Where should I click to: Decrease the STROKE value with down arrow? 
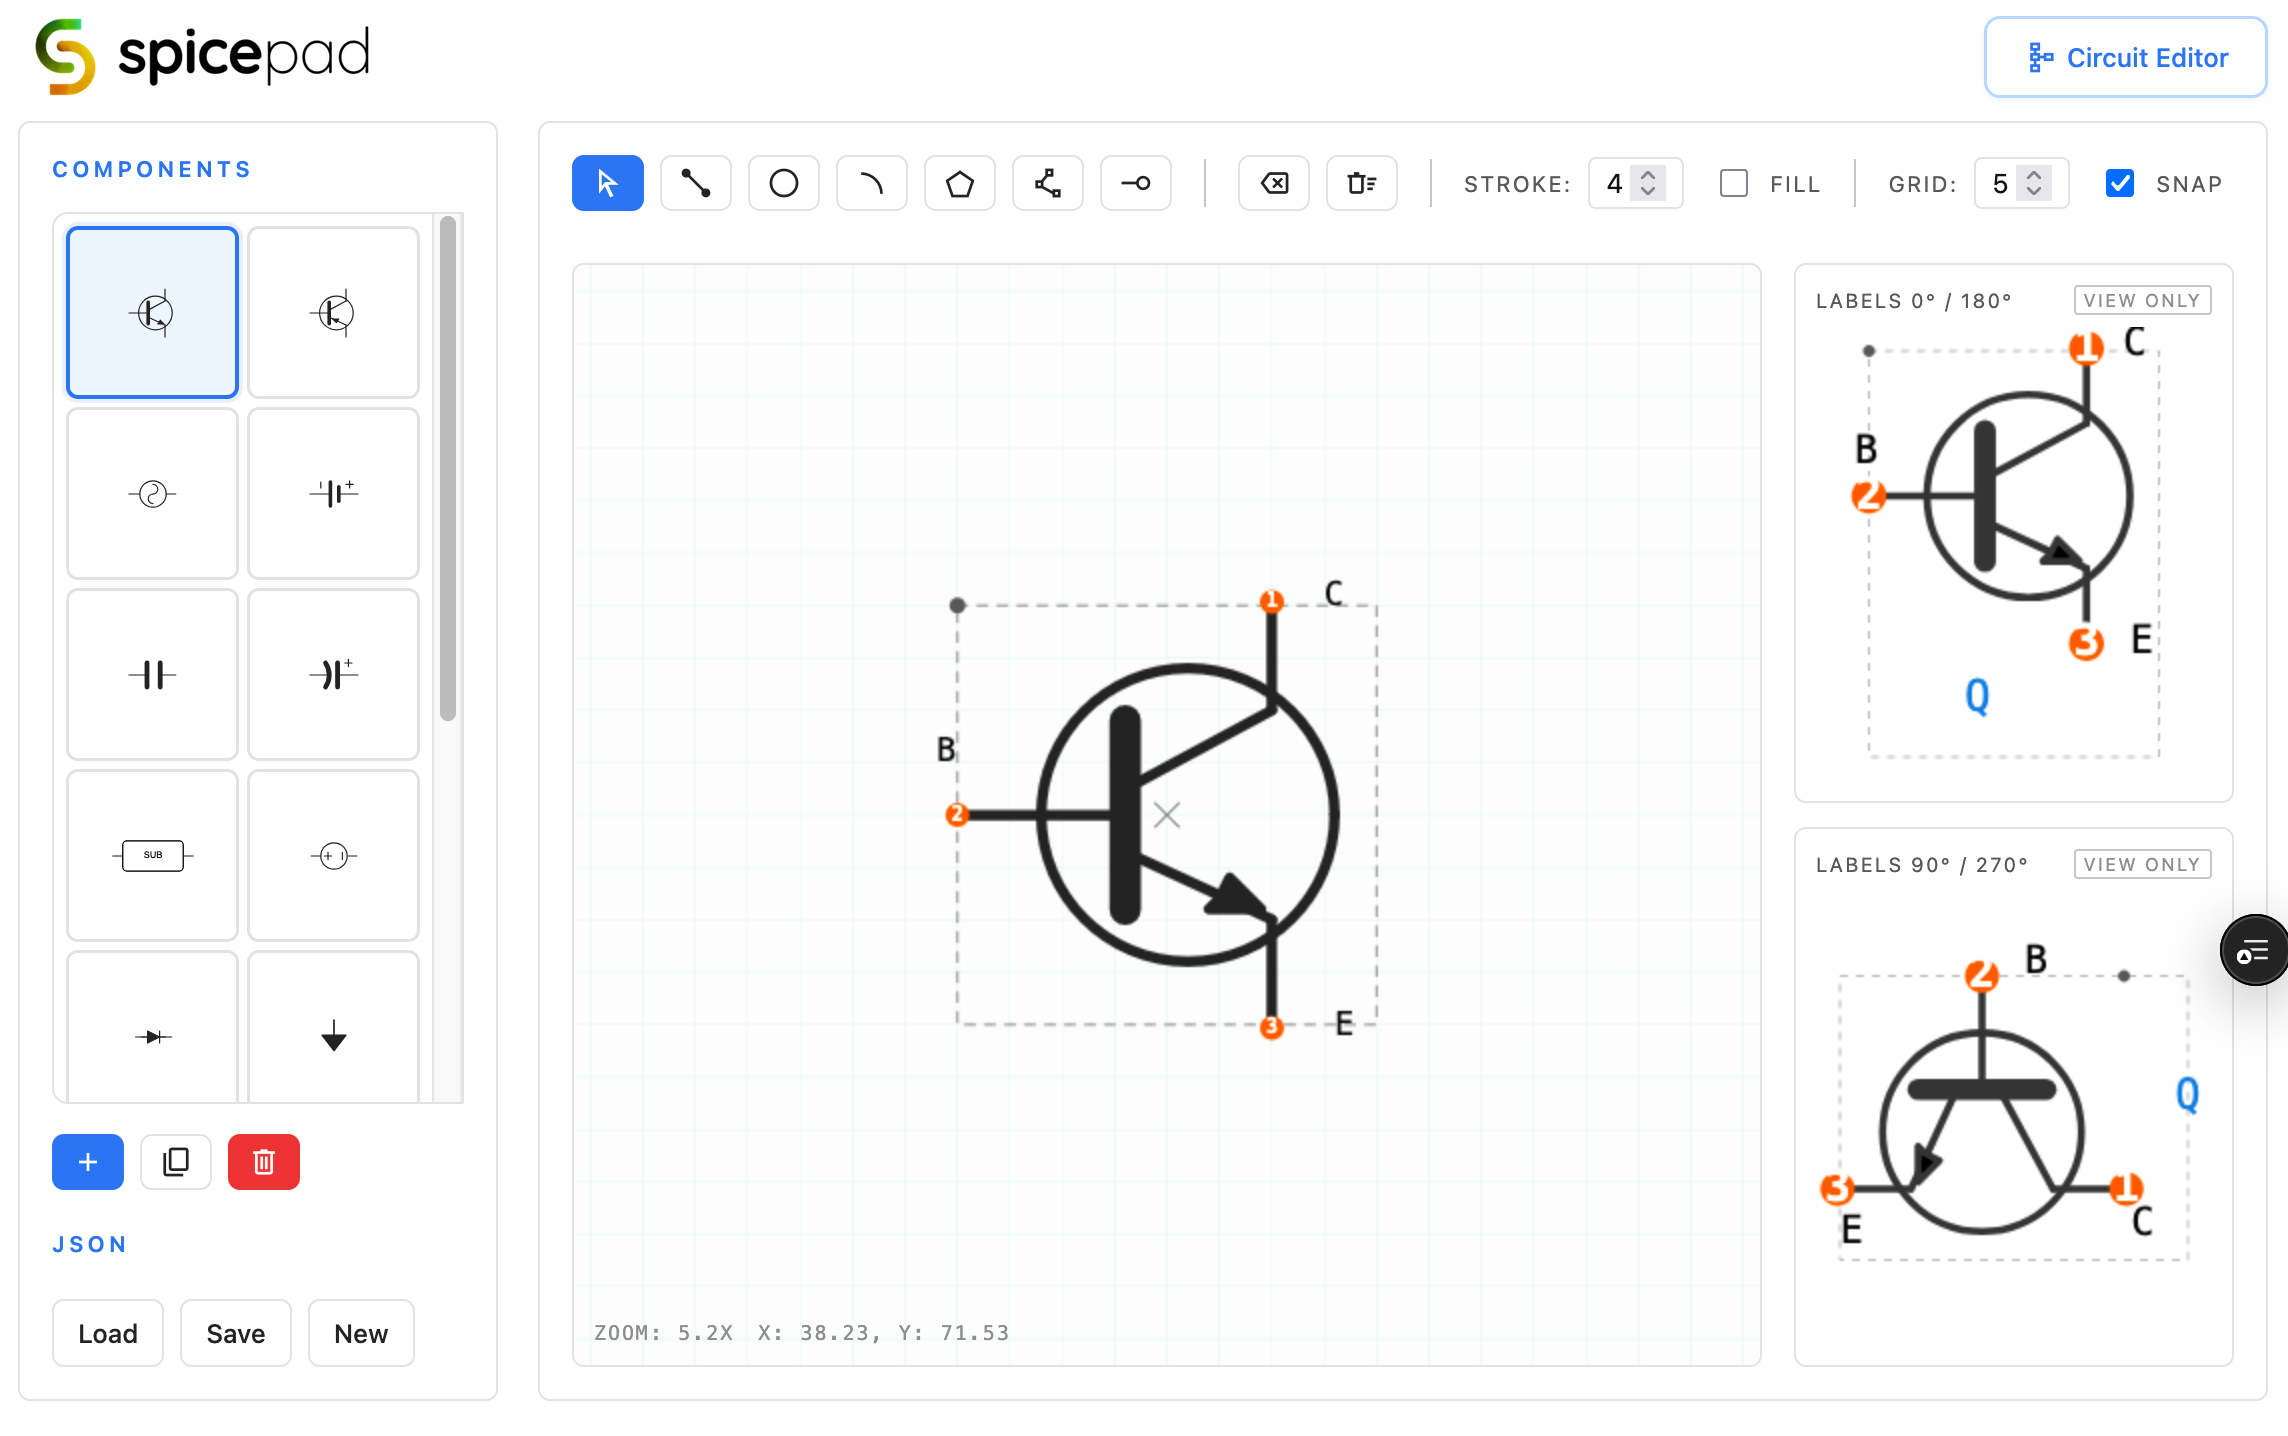pyautogui.click(x=1648, y=191)
